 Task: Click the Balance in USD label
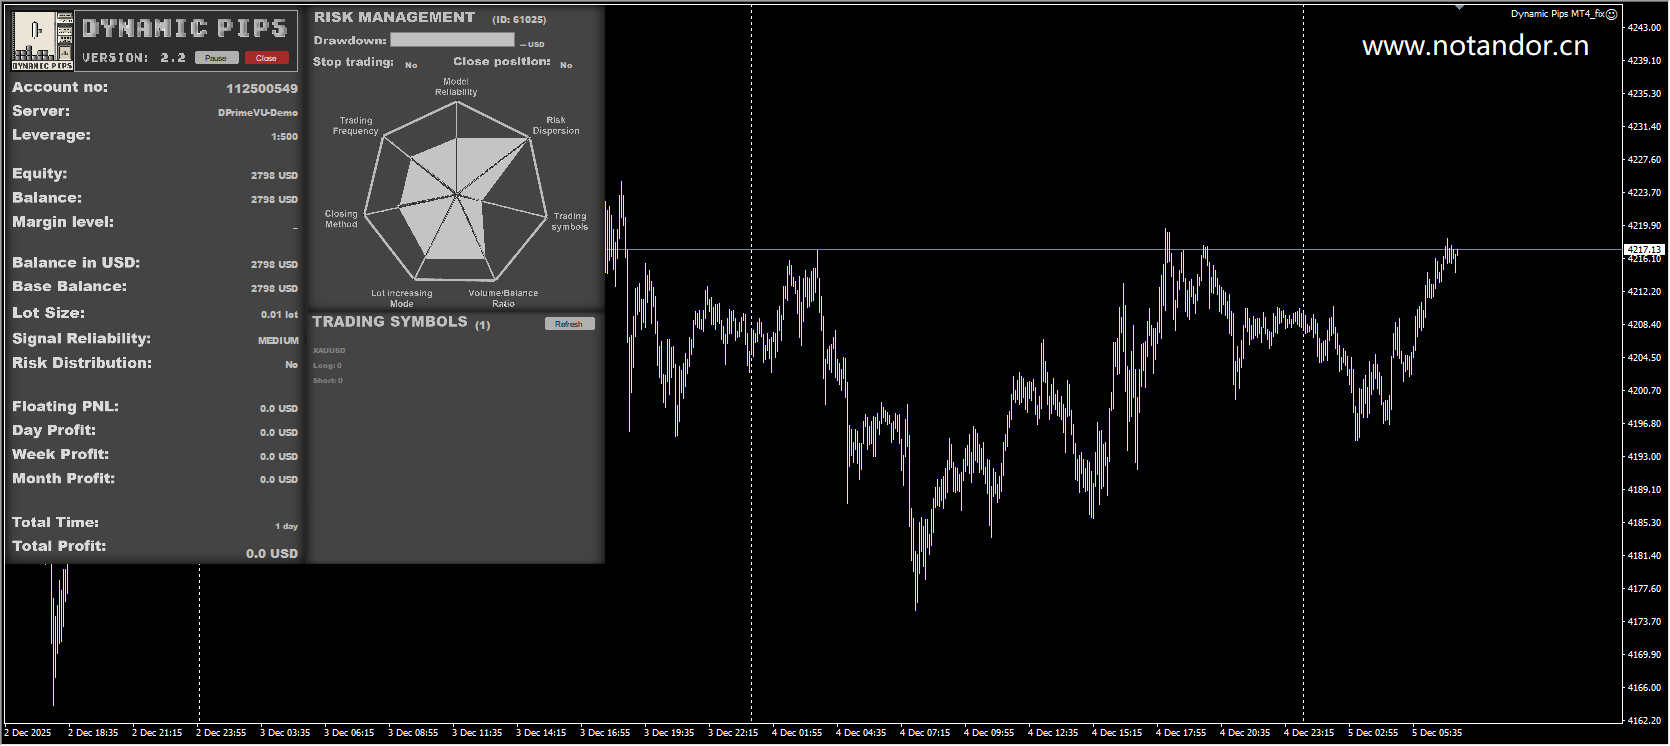[76, 263]
